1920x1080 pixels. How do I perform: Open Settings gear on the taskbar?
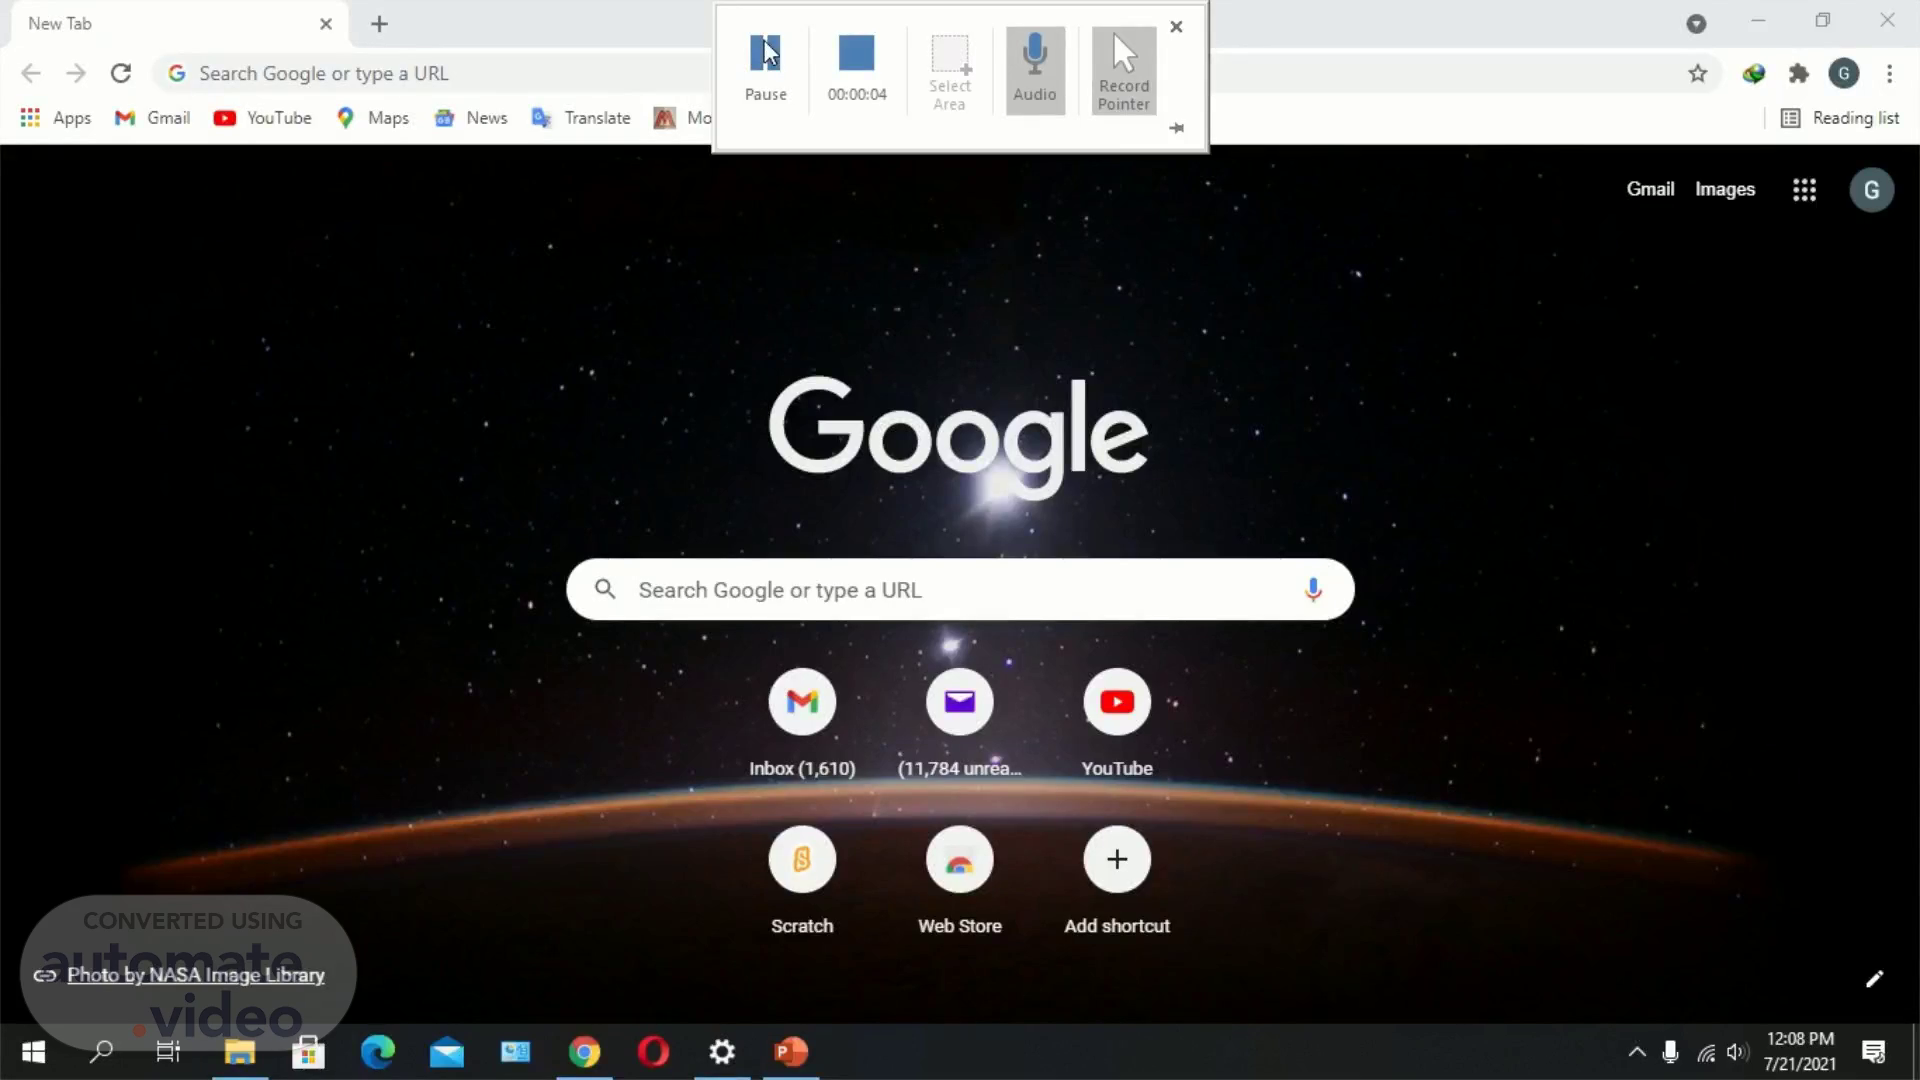point(722,1052)
